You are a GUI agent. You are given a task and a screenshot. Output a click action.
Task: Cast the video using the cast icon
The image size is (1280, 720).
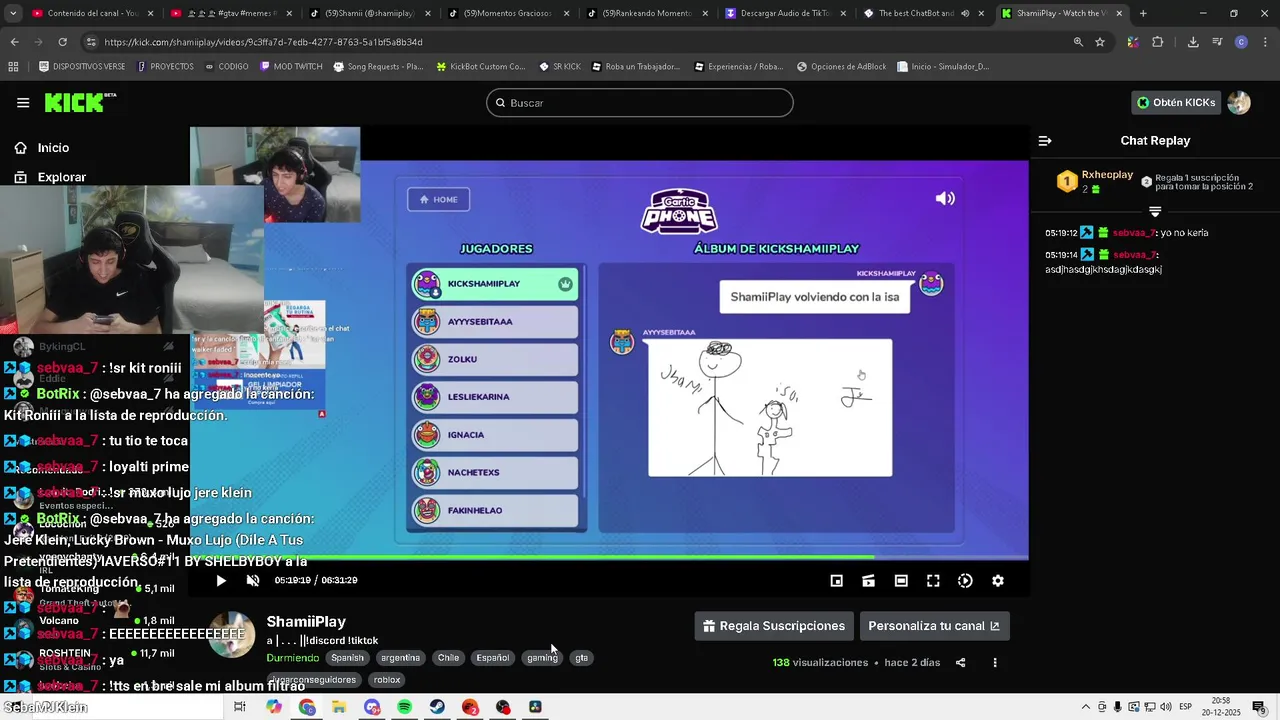point(869,581)
